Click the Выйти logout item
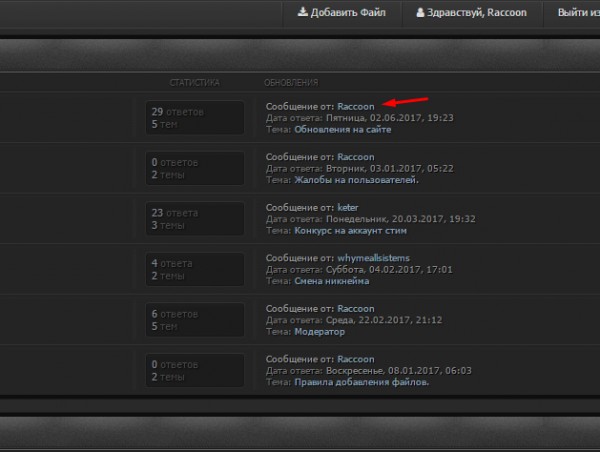Screen dimensions: 600x452 [578, 13]
